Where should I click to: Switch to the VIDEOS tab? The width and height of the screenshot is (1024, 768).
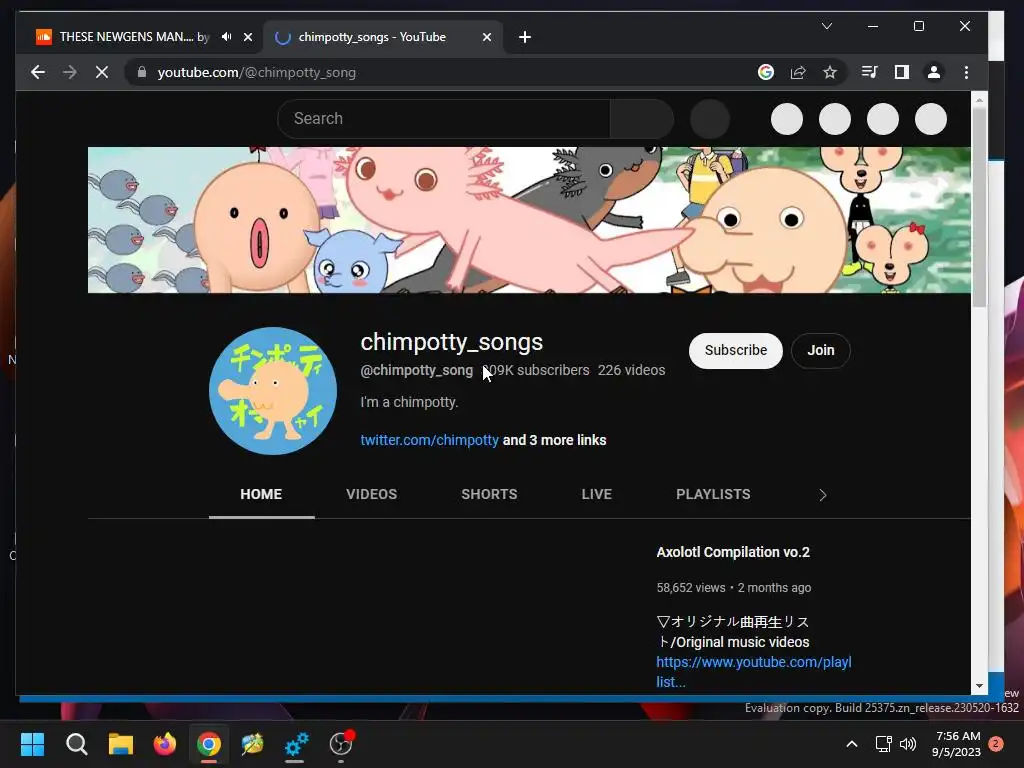point(372,494)
